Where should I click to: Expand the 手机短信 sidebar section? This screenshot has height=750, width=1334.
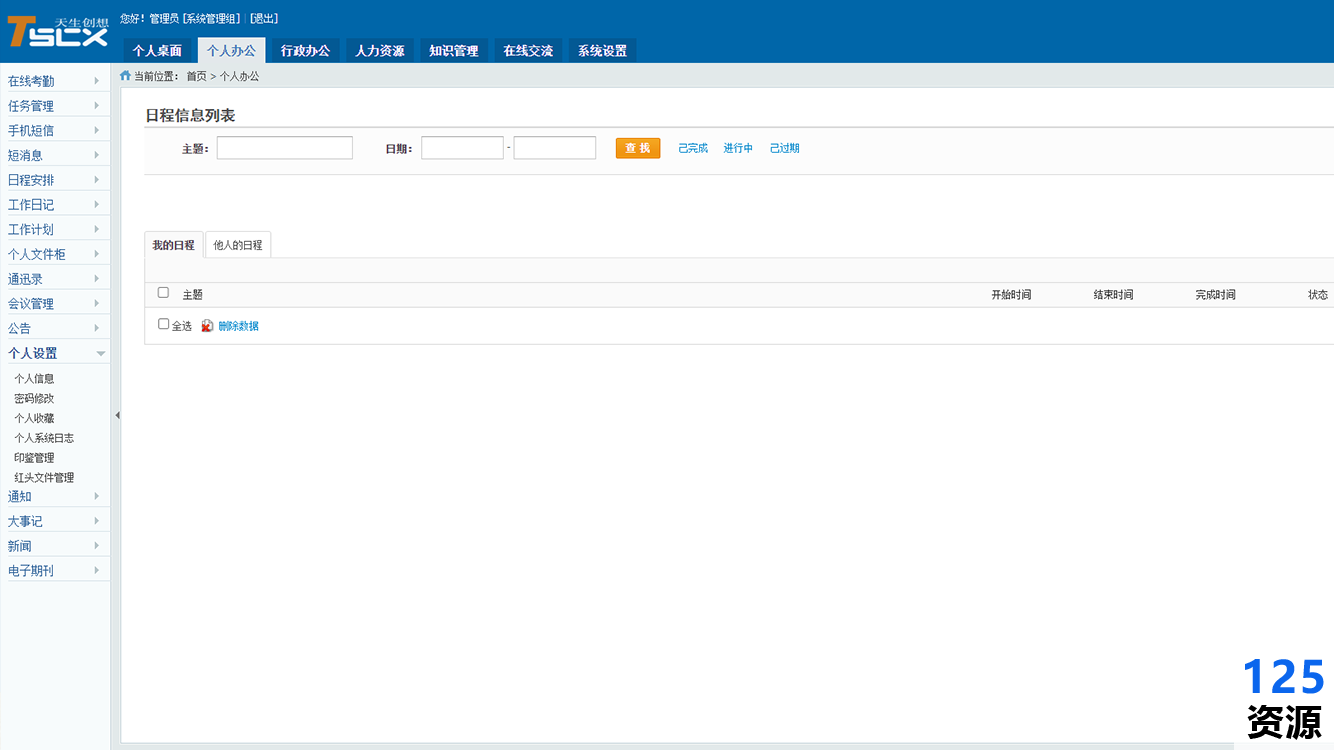tap(55, 130)
